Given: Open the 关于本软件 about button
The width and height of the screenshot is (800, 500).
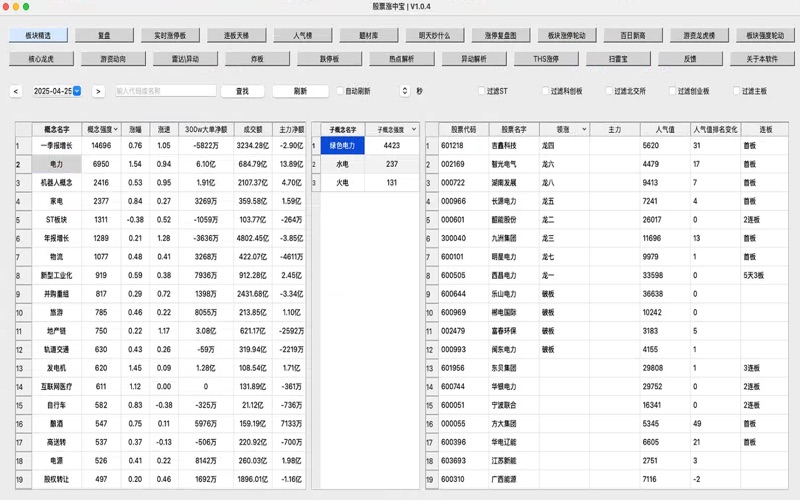Looking at the screenshot, I should 762,59.
